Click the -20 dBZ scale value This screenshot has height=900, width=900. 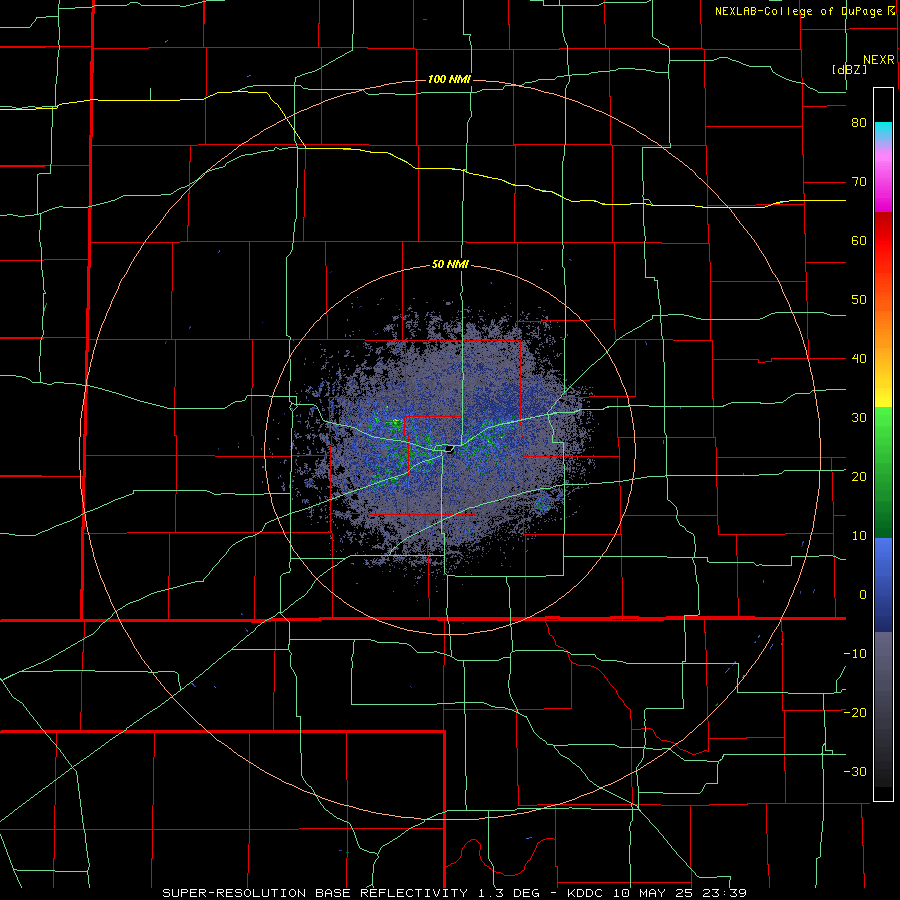tap(855, 713)
